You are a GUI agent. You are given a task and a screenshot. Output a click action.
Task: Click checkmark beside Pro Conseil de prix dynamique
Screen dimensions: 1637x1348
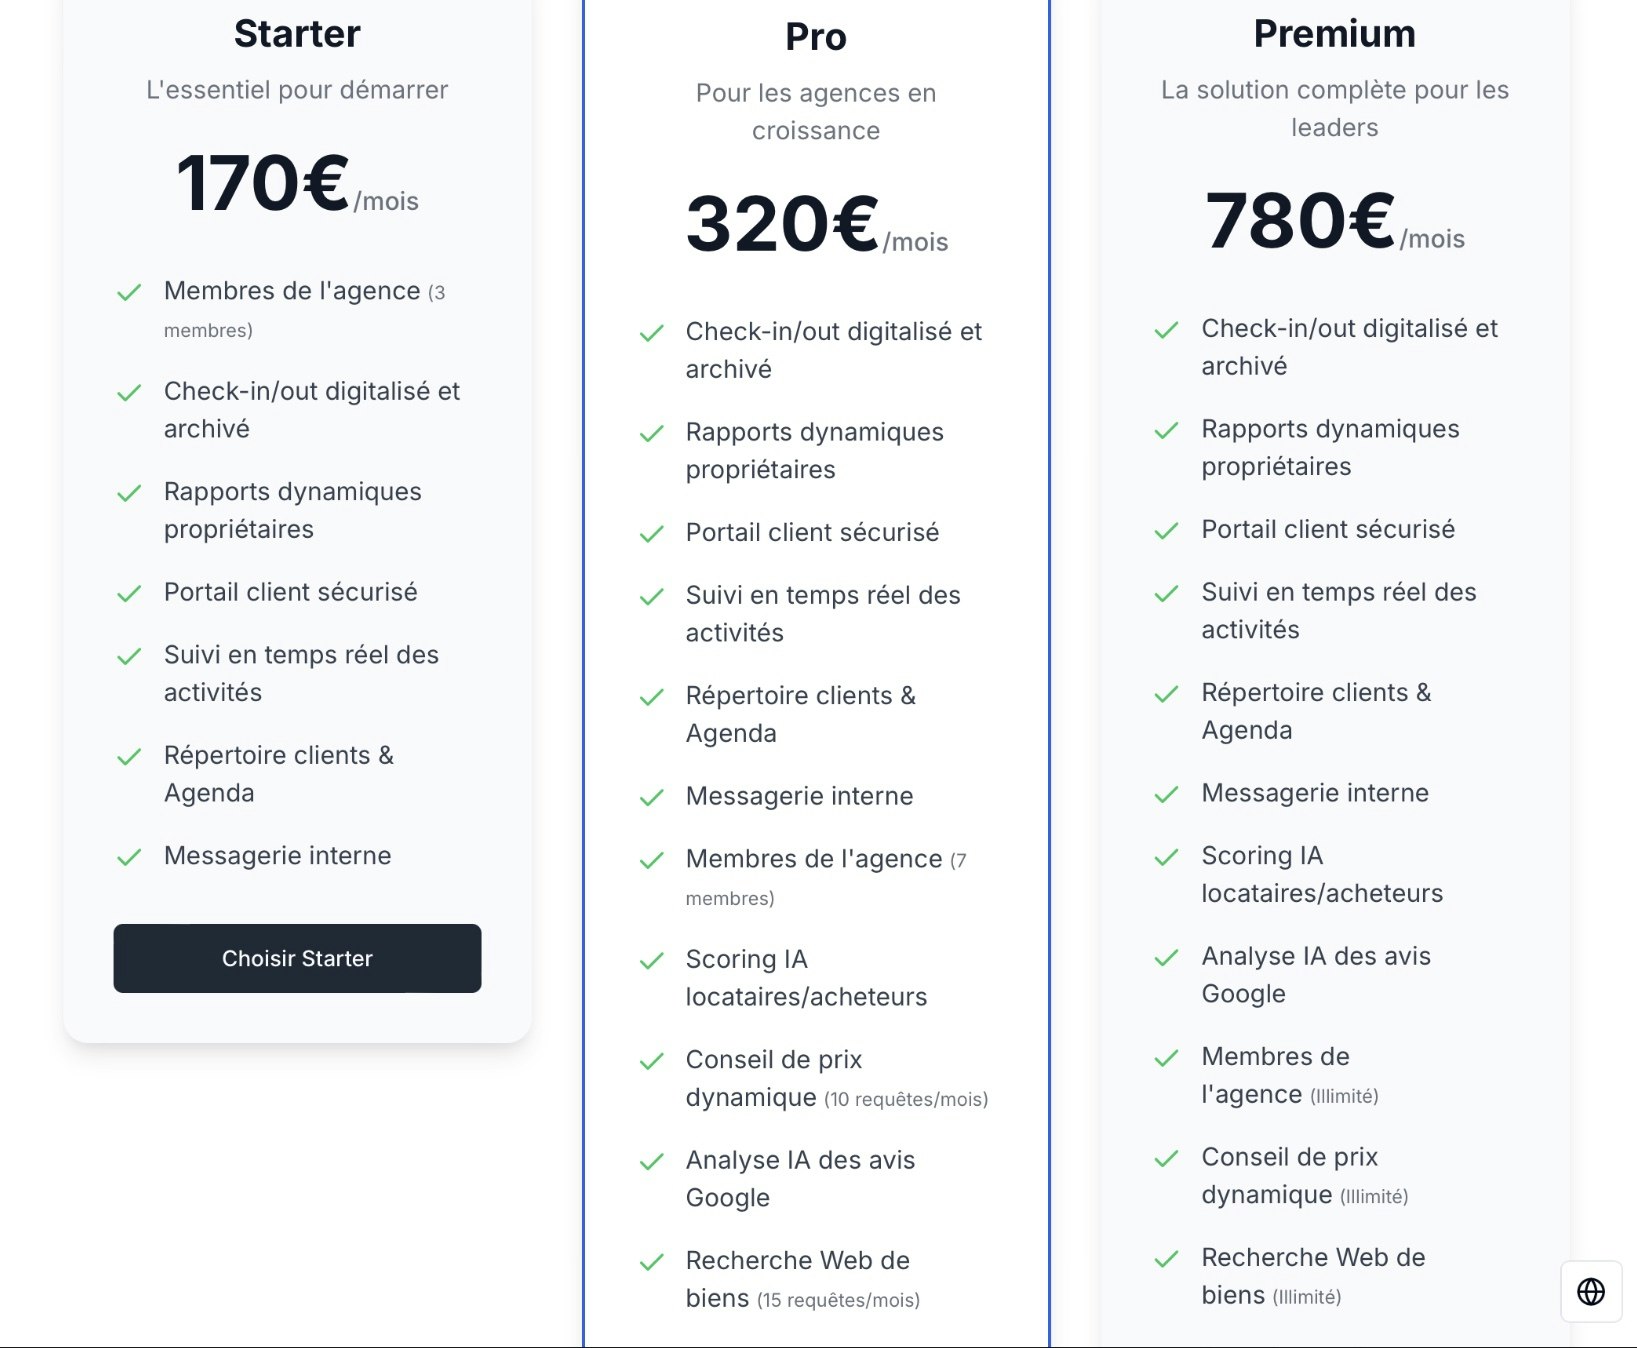coord(651,1061)
